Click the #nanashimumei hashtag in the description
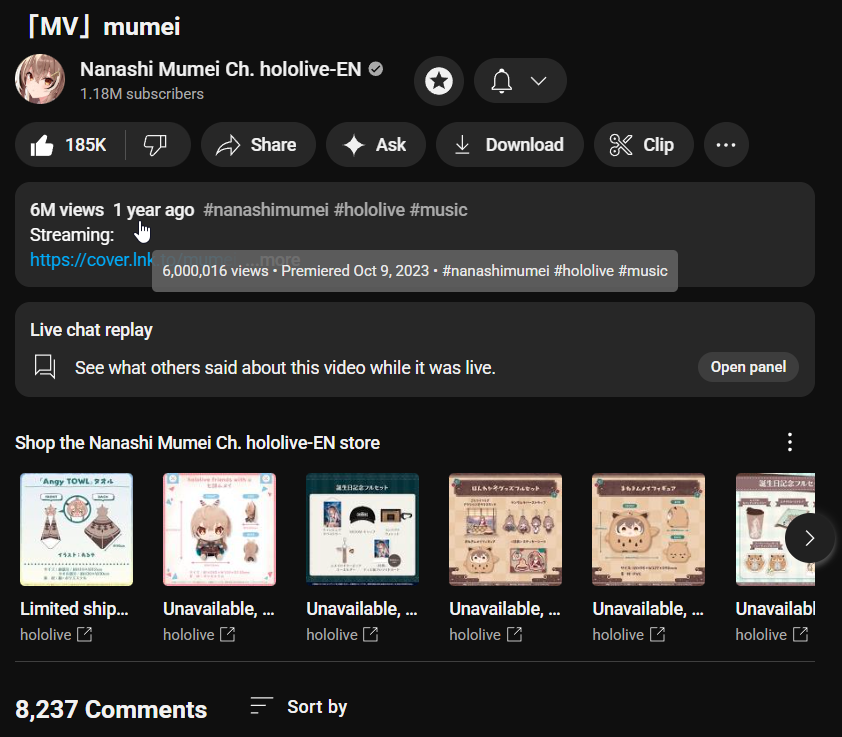 (266, 209)
